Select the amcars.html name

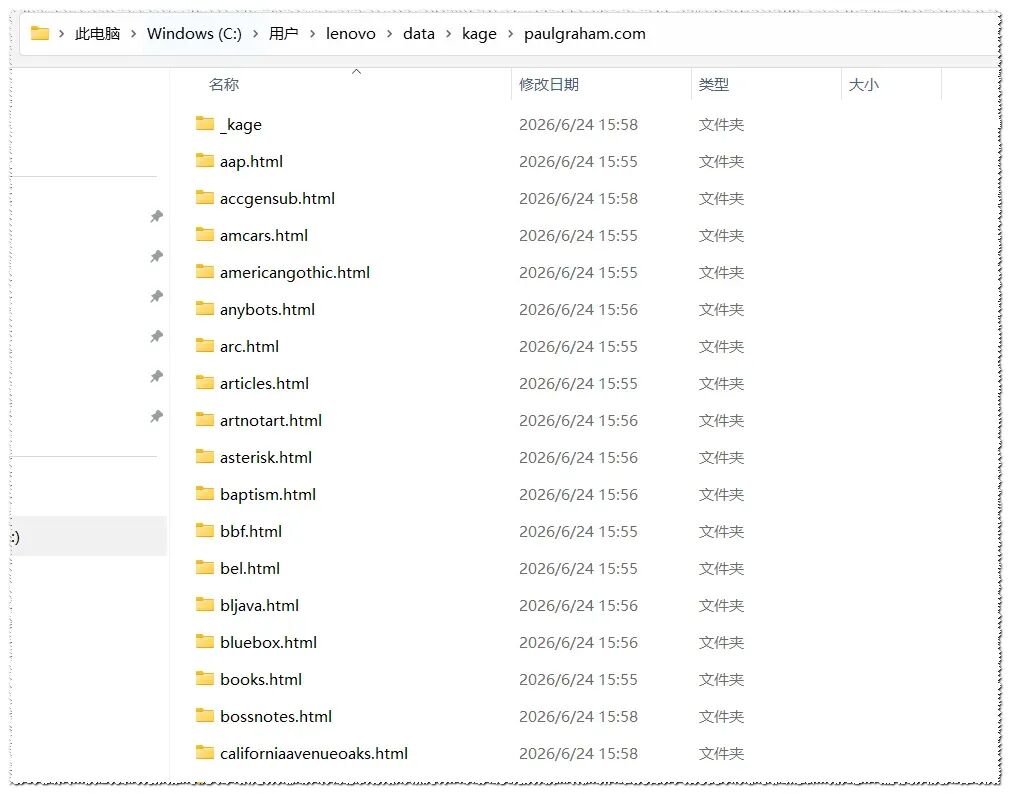tap(264, 235)
